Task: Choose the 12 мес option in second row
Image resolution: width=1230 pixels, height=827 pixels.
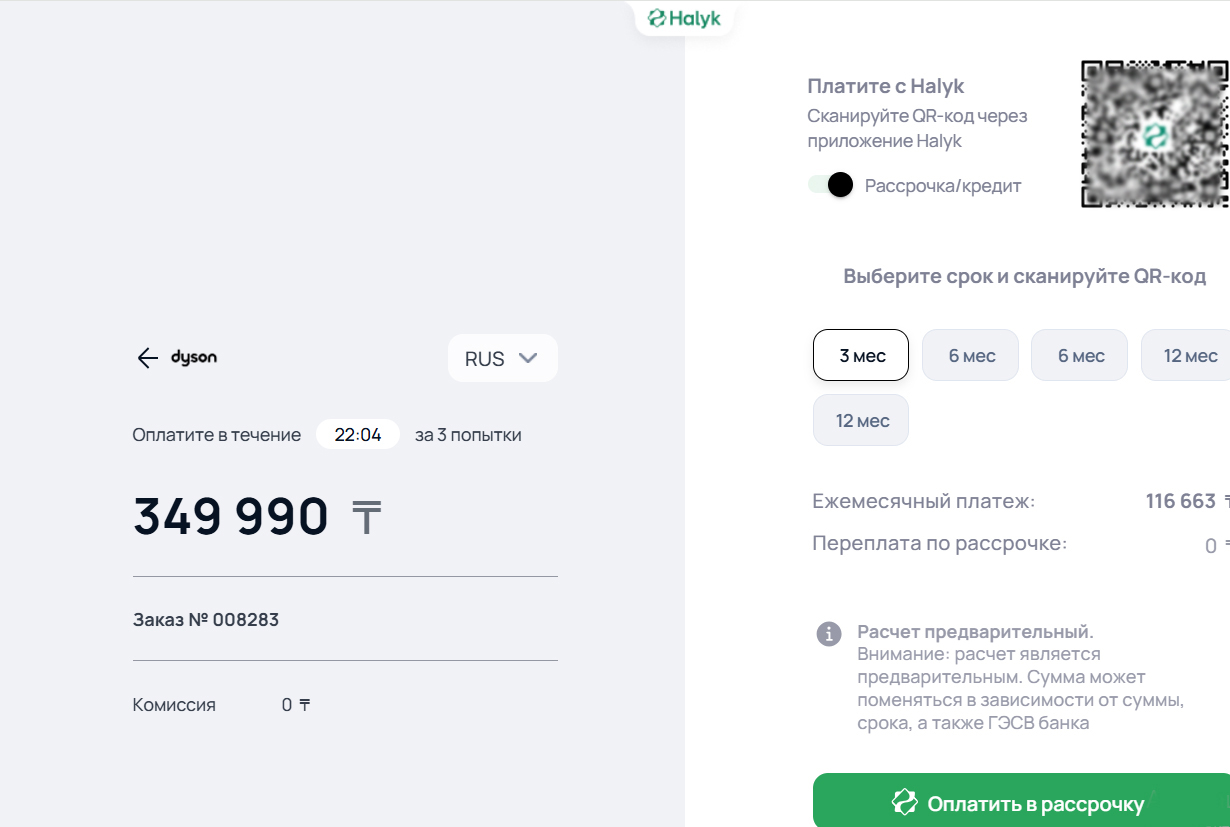Action: click(861, 421)
